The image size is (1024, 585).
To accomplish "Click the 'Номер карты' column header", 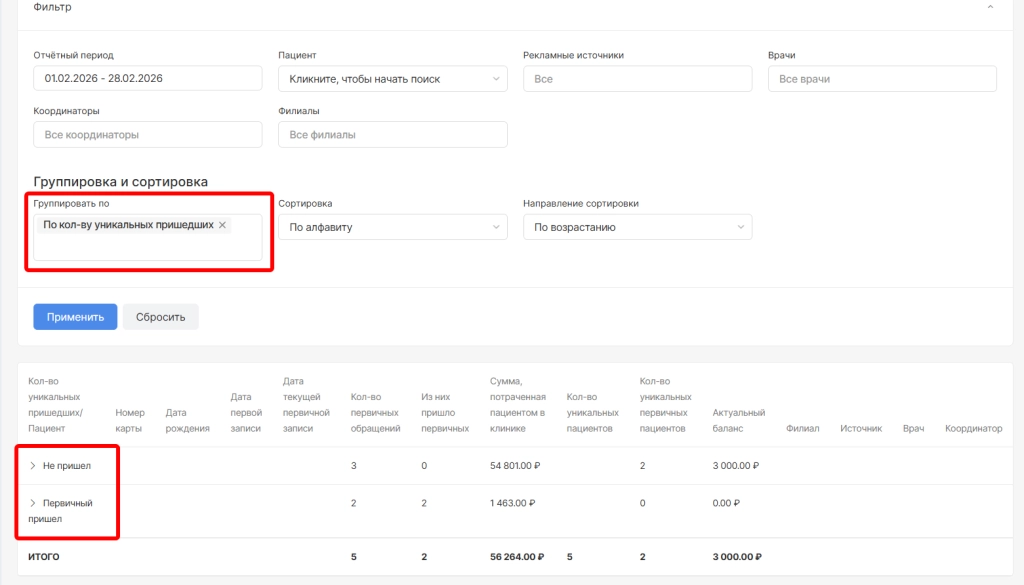I will [130, 420].
